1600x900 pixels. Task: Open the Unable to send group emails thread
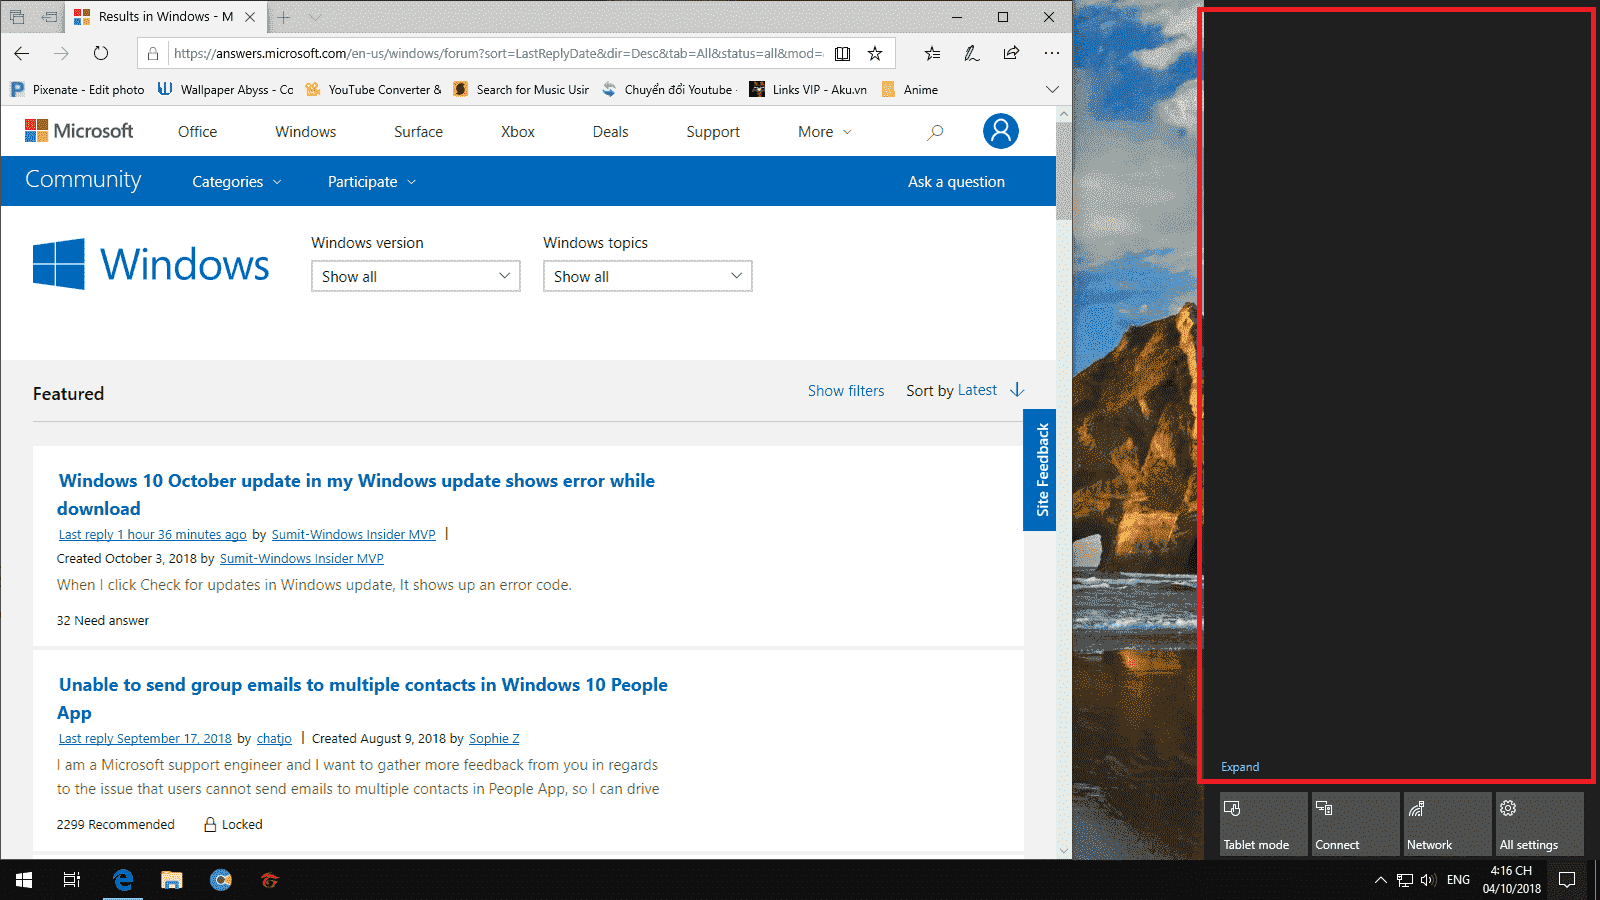[x=362, y=699]
